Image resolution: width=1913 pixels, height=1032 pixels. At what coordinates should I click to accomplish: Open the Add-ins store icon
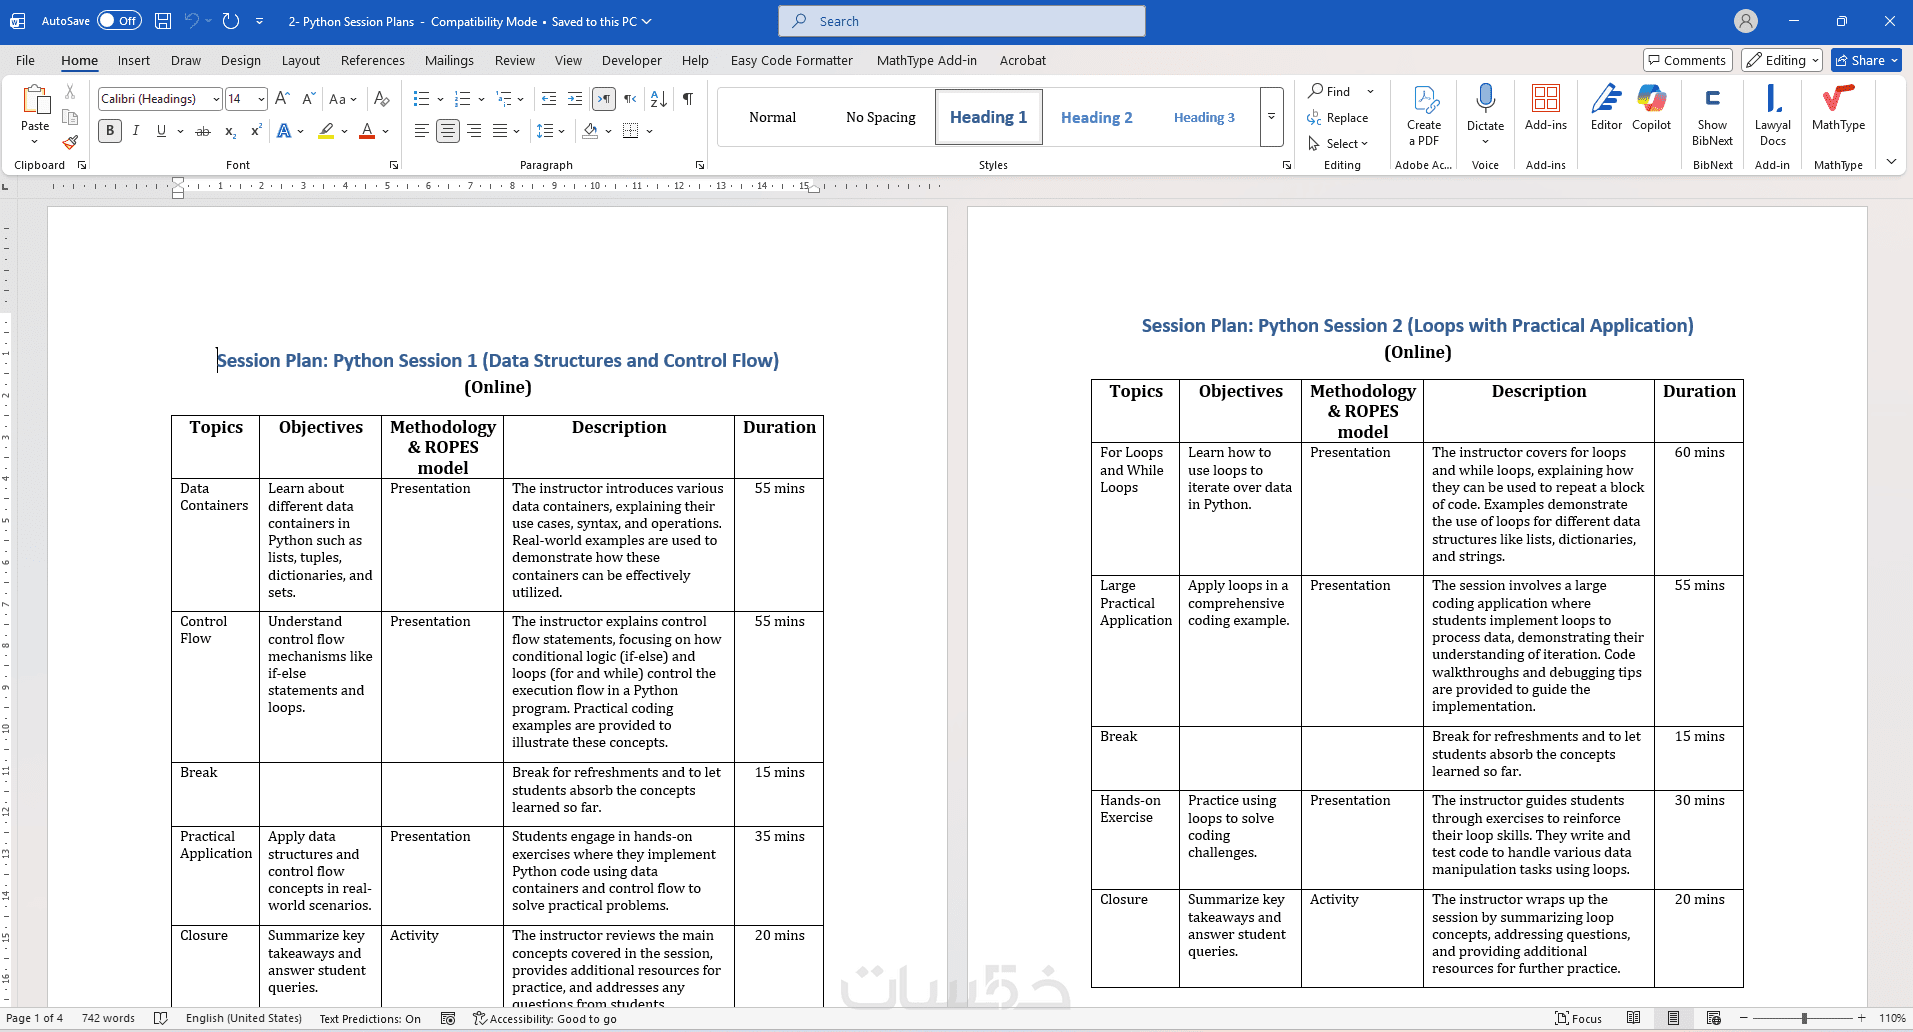coord(1546,108)
